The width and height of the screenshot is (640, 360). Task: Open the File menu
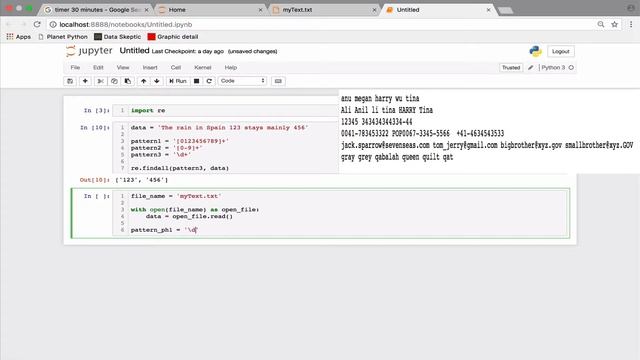point(75,67)
